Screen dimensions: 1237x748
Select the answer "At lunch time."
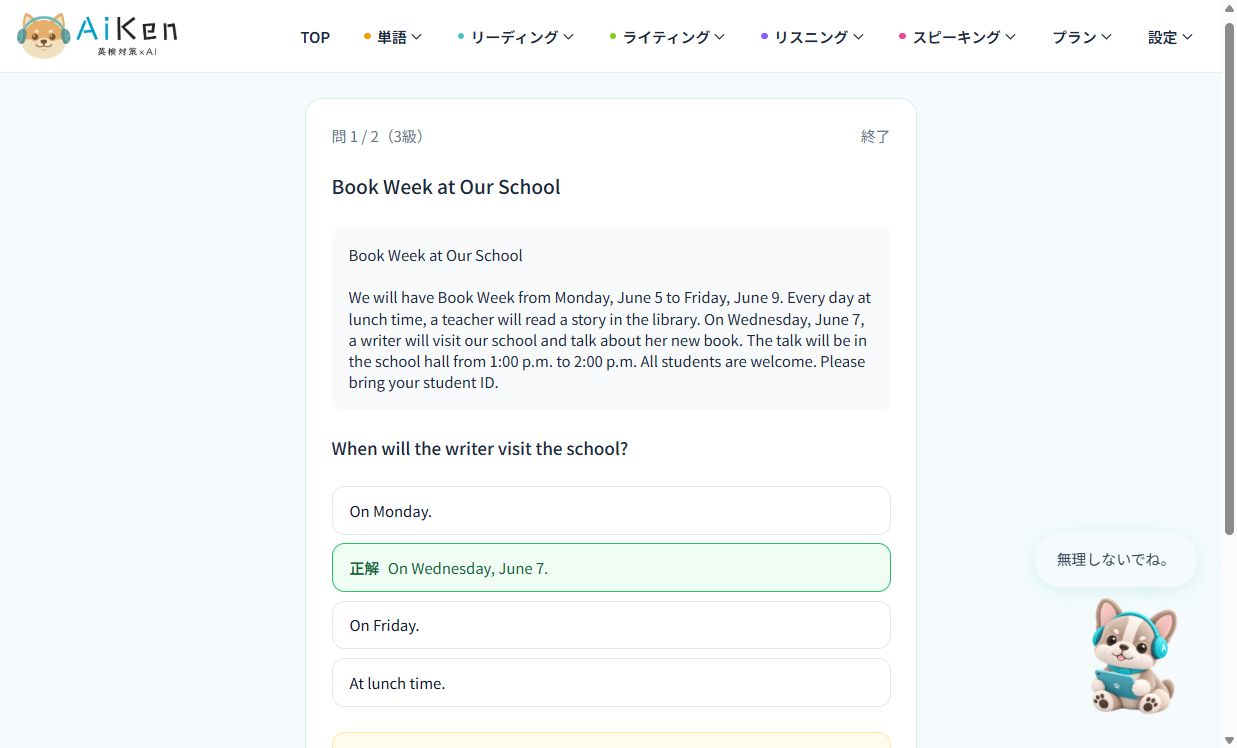point(611,683)
